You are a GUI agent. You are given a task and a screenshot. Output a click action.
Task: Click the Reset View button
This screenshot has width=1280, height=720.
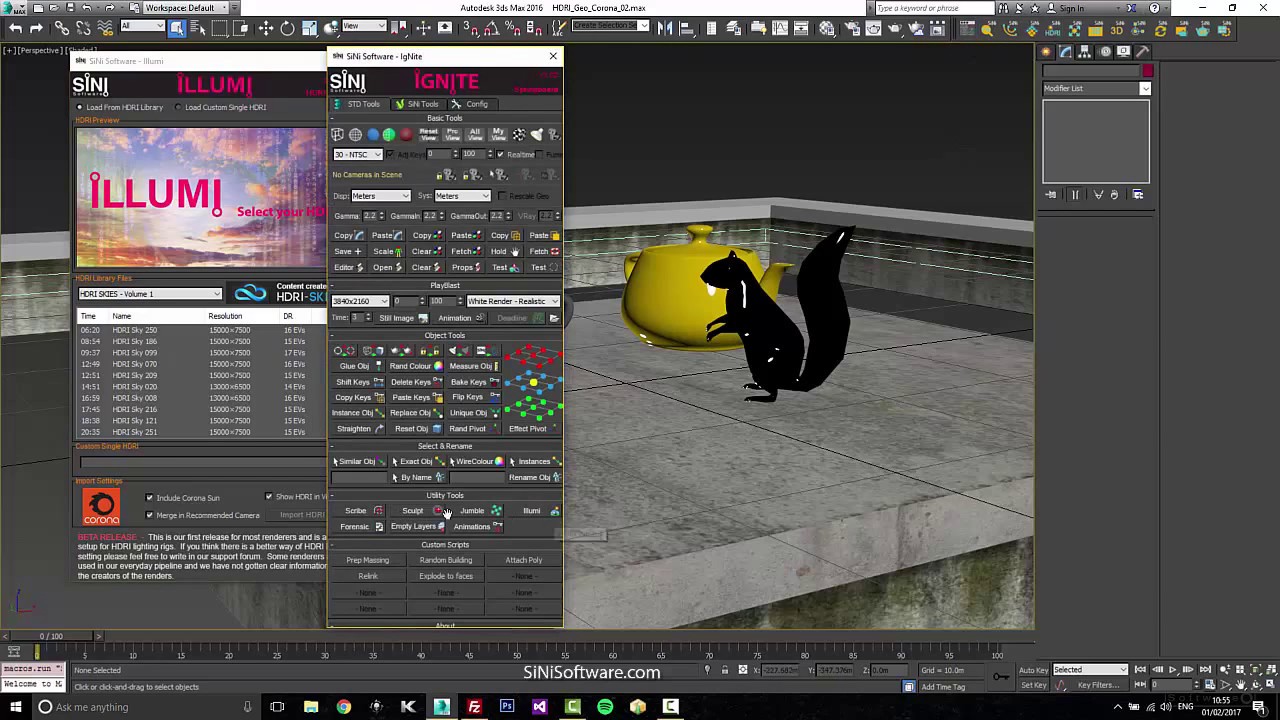pos(429,134)
